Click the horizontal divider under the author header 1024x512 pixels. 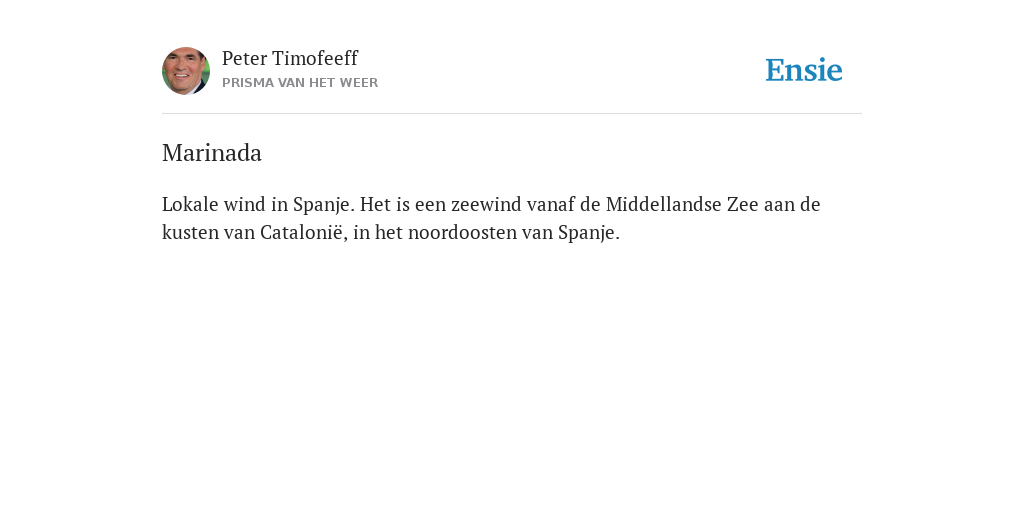[x=512, y=114]
